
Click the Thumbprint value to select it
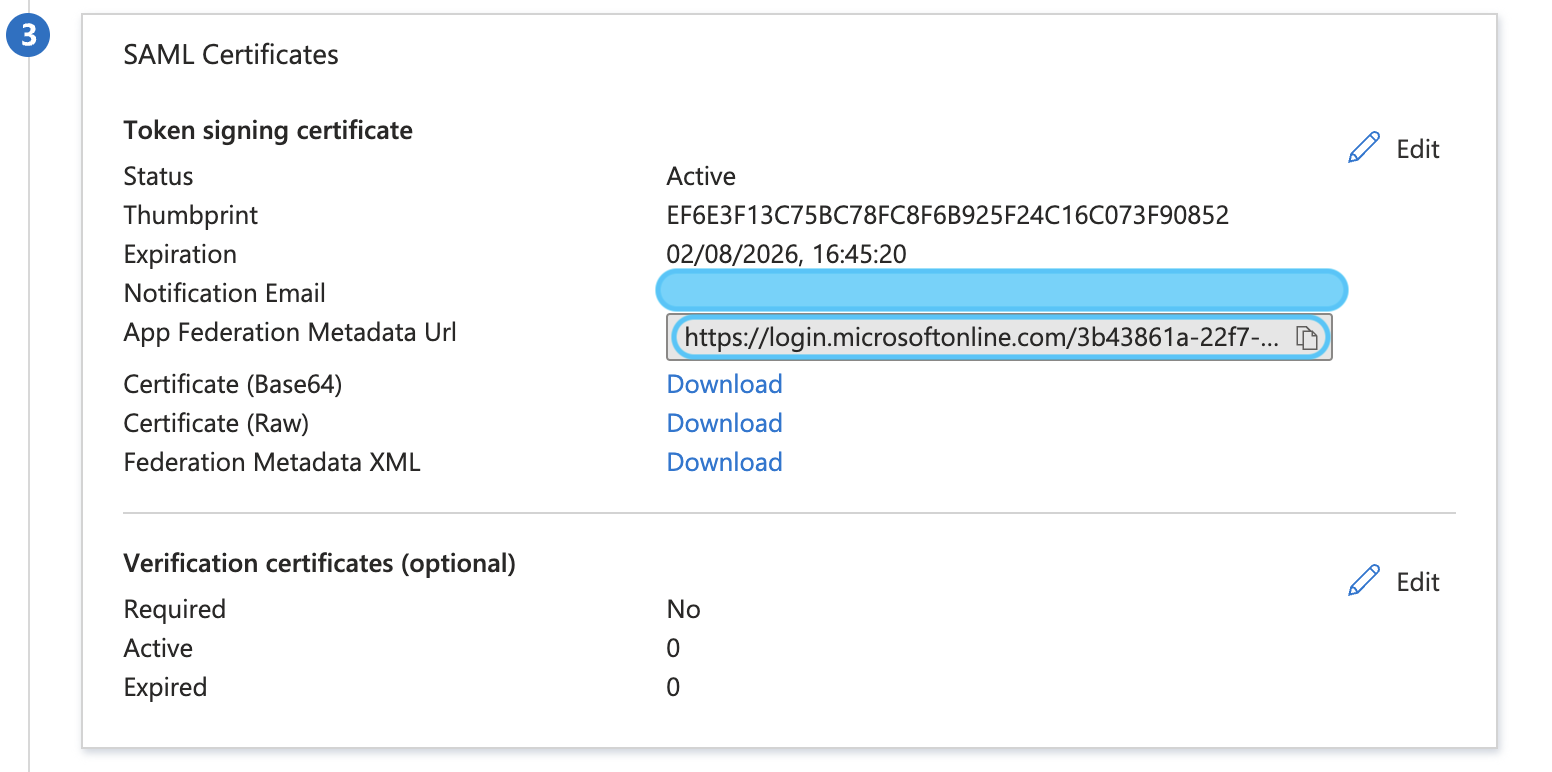coord(948,215)
